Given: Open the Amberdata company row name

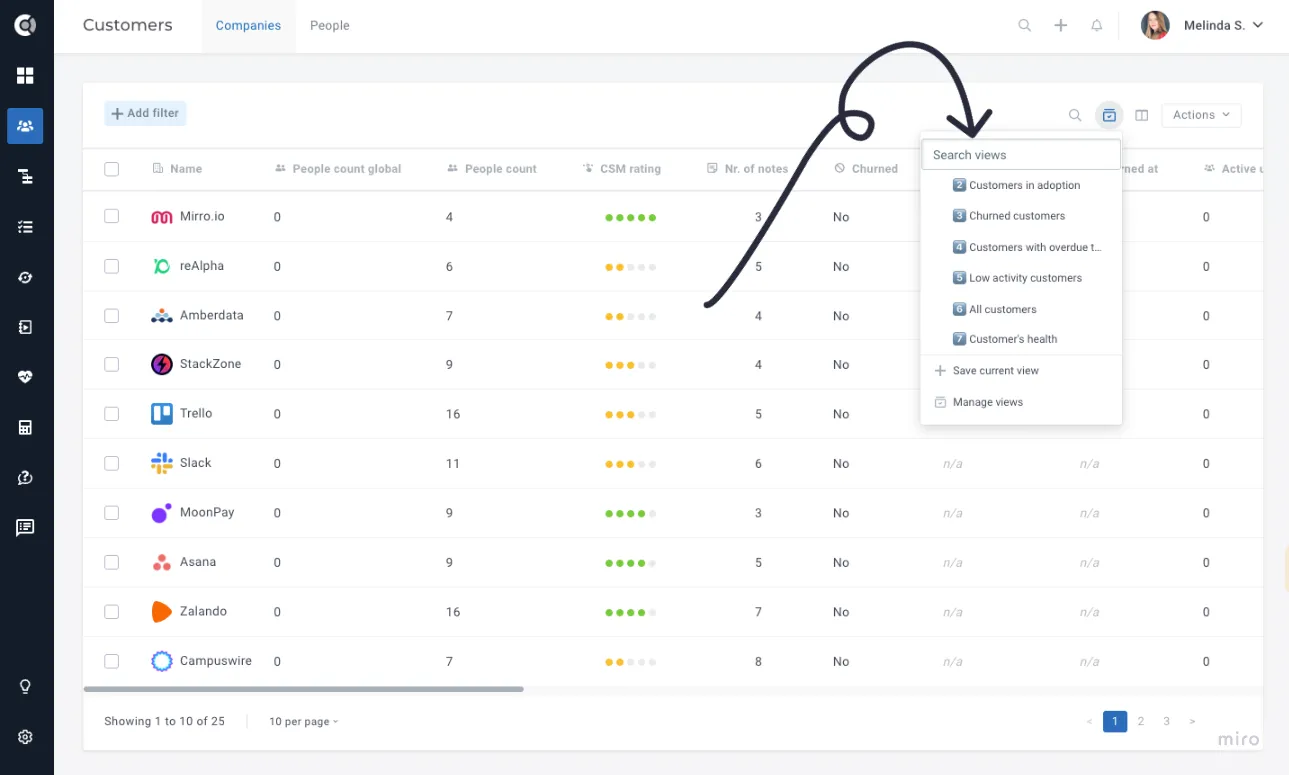Looking at the screenshot, I should (212, 315).
